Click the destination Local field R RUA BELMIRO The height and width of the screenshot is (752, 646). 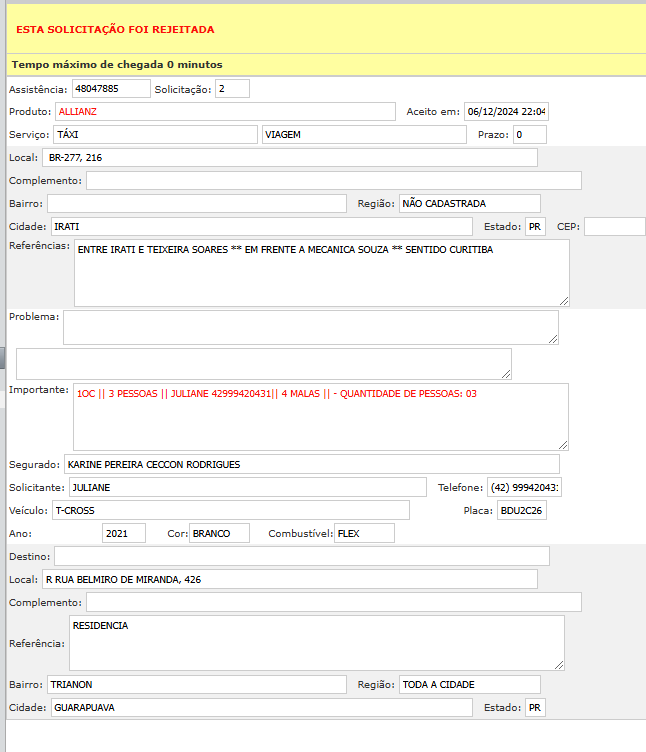pyautogui.click(x=289, y=579)
